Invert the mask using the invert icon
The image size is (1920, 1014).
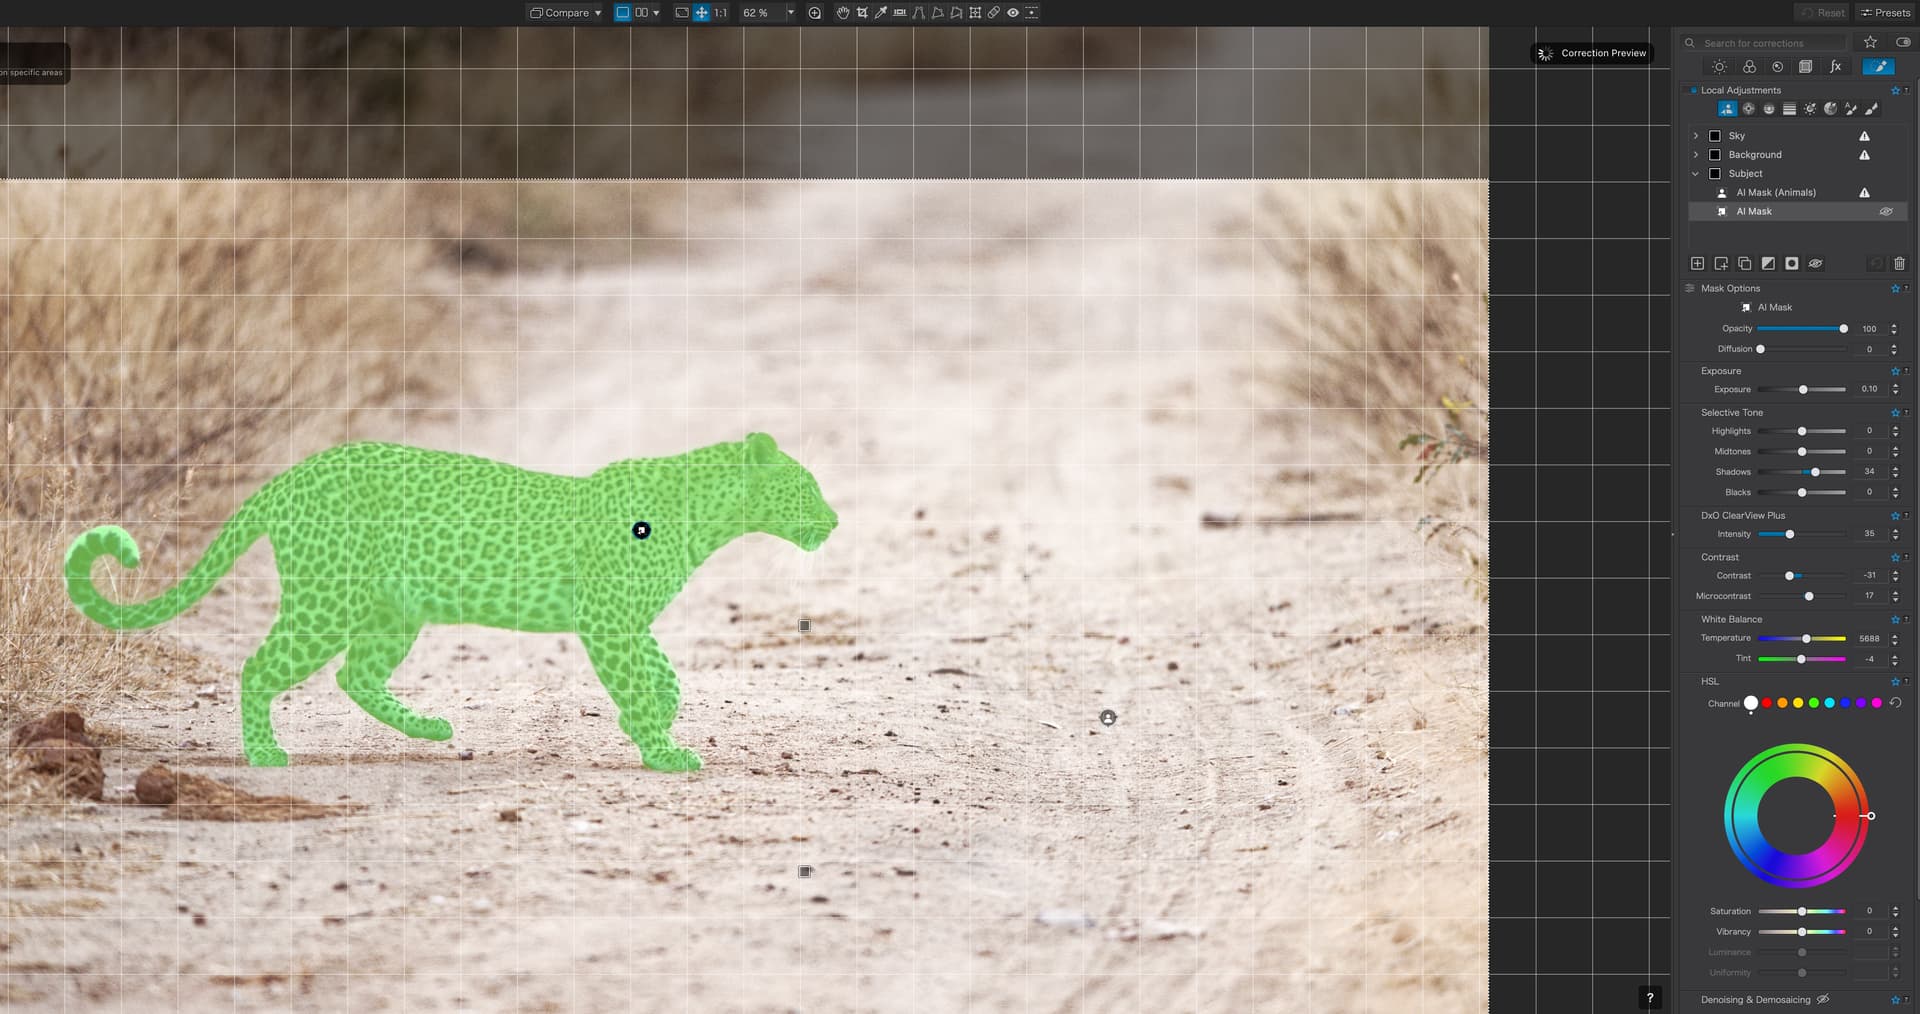coord(1768,264)
